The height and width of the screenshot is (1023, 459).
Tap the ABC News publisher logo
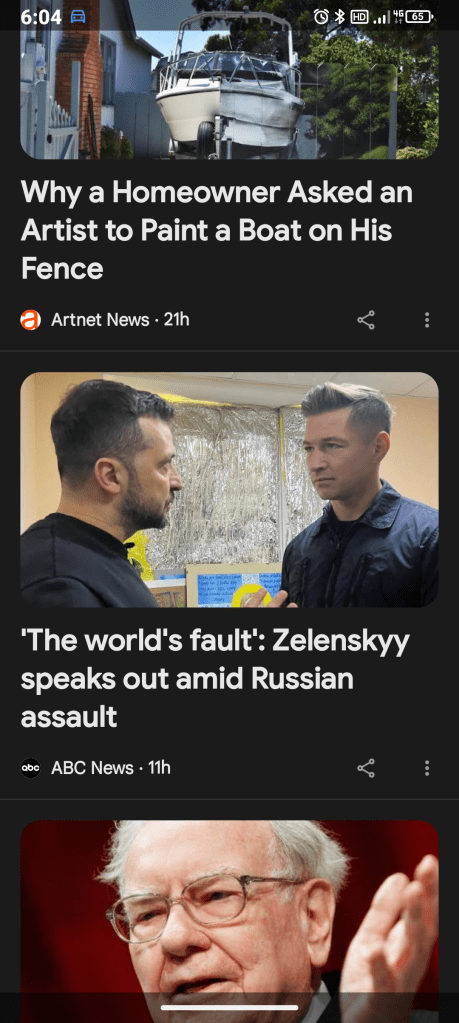pos(31,768)
